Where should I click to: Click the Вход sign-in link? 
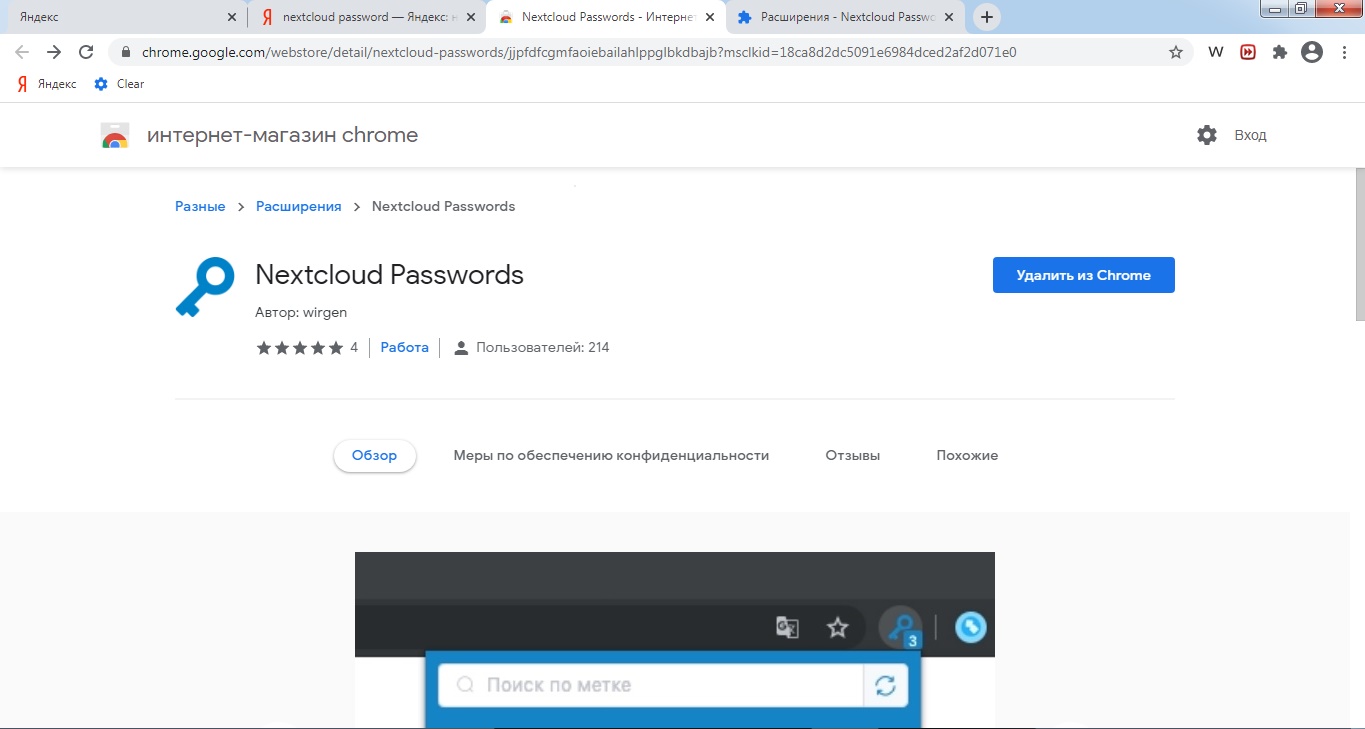tap(1250, 135)
